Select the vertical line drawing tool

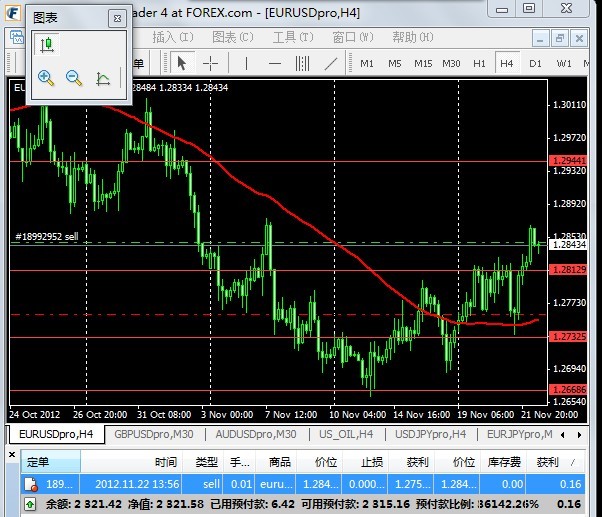246,63
